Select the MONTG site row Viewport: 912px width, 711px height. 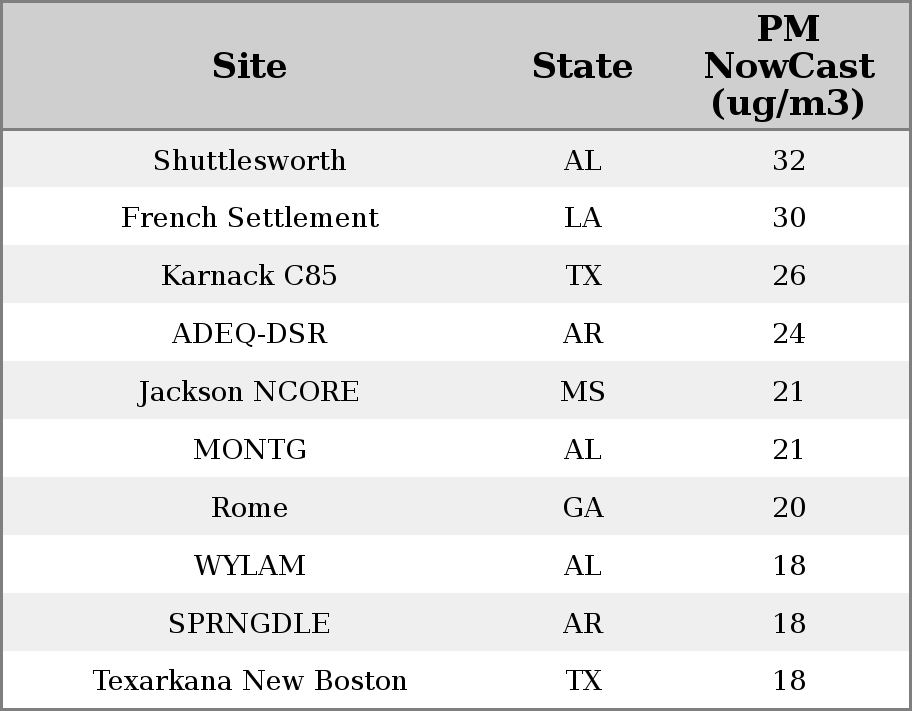click(250, 450)
